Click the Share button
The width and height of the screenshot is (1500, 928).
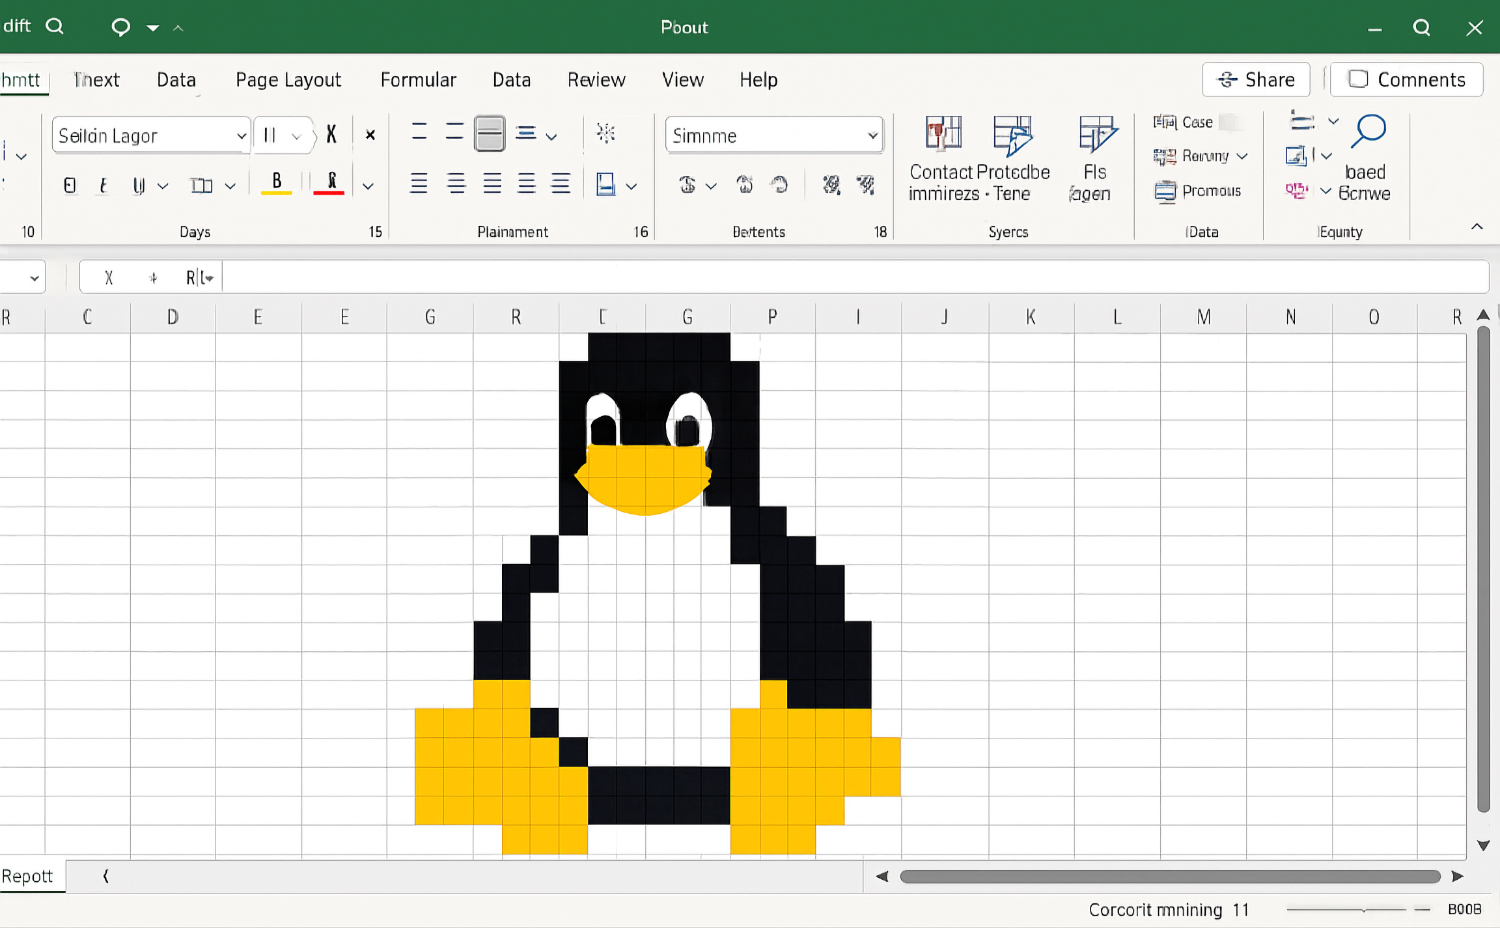[1256, 80]
